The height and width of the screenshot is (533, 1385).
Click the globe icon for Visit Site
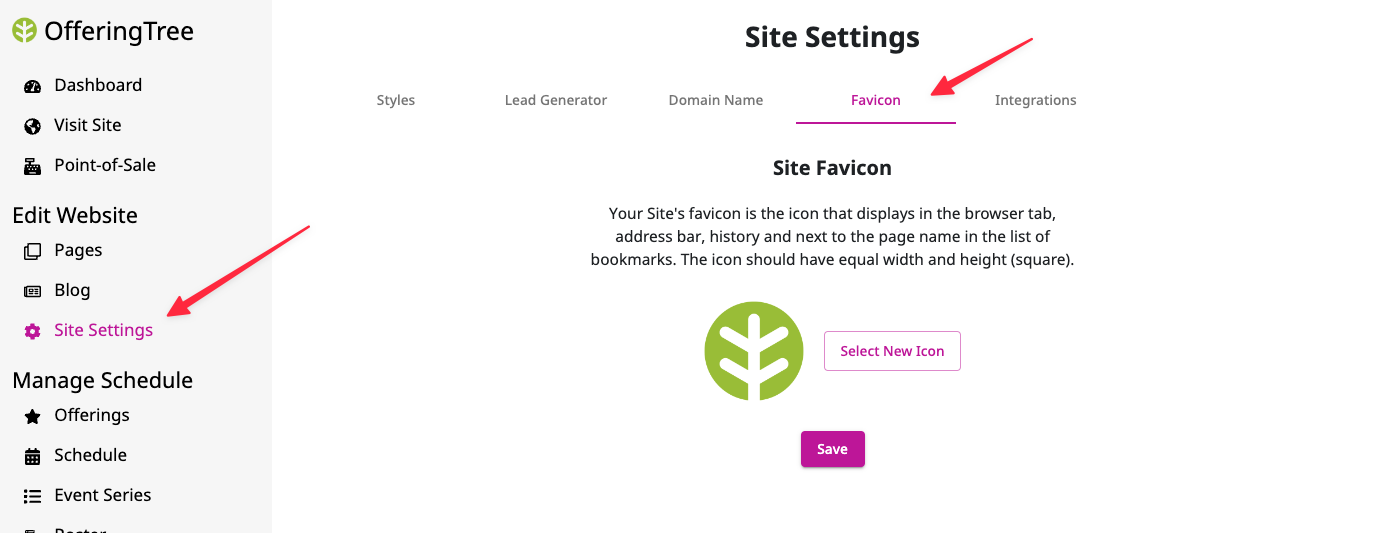33,126
